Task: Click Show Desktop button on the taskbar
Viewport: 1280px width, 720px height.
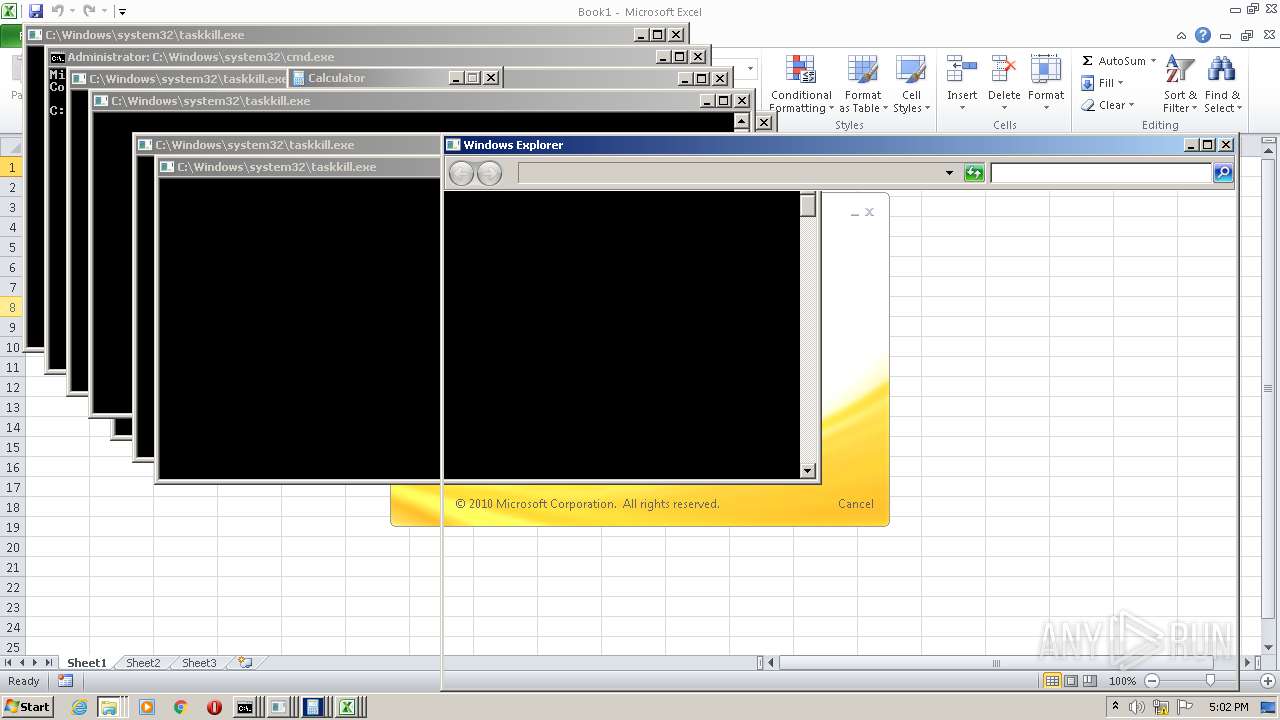Action: pos(1268,707)
